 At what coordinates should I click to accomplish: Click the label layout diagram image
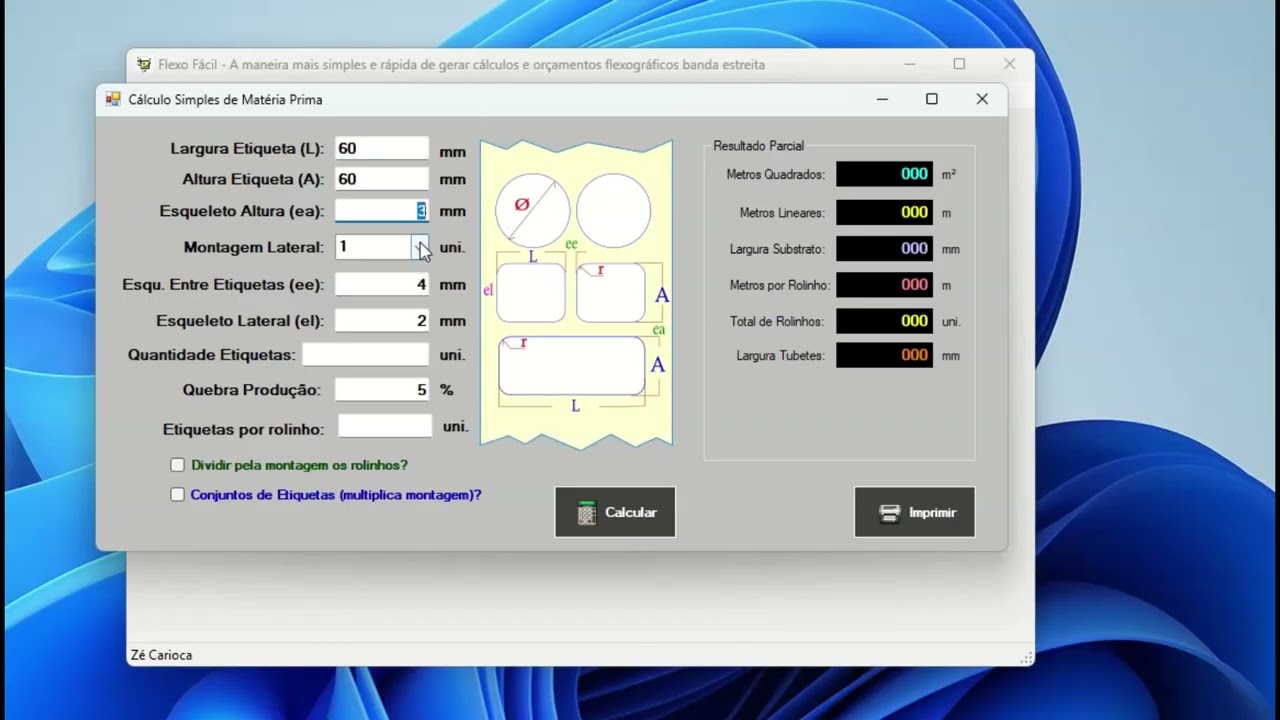click(x=576, y=293)
